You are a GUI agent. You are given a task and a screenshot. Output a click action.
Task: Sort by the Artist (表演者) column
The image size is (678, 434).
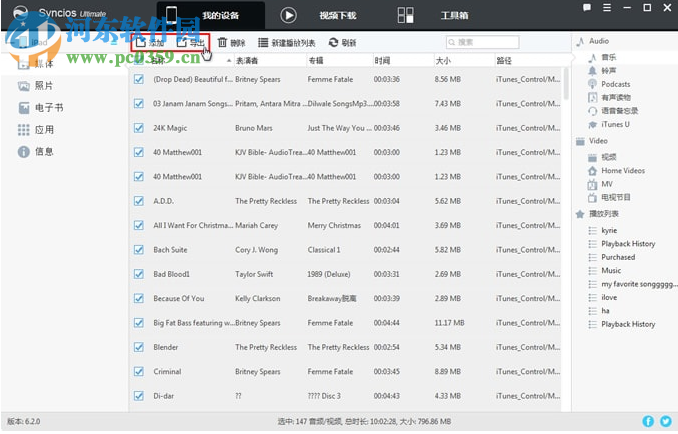[270, 61]
